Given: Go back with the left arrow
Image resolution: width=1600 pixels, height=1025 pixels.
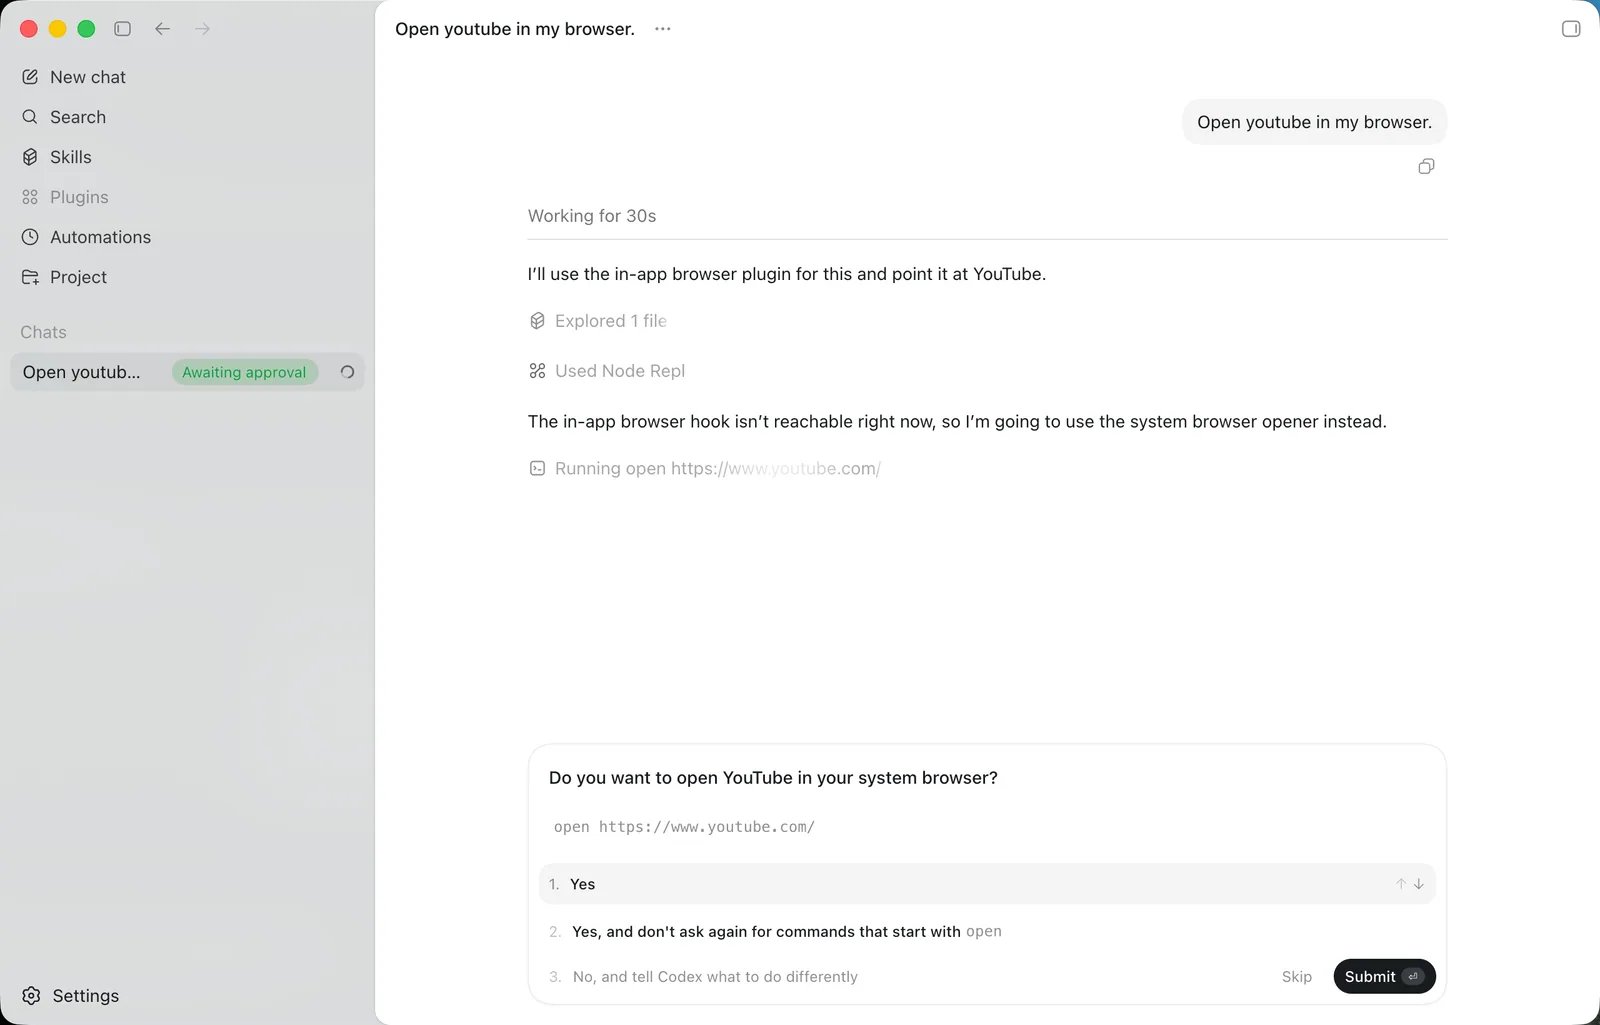Looking at the screenshot, I should (162, 29).
